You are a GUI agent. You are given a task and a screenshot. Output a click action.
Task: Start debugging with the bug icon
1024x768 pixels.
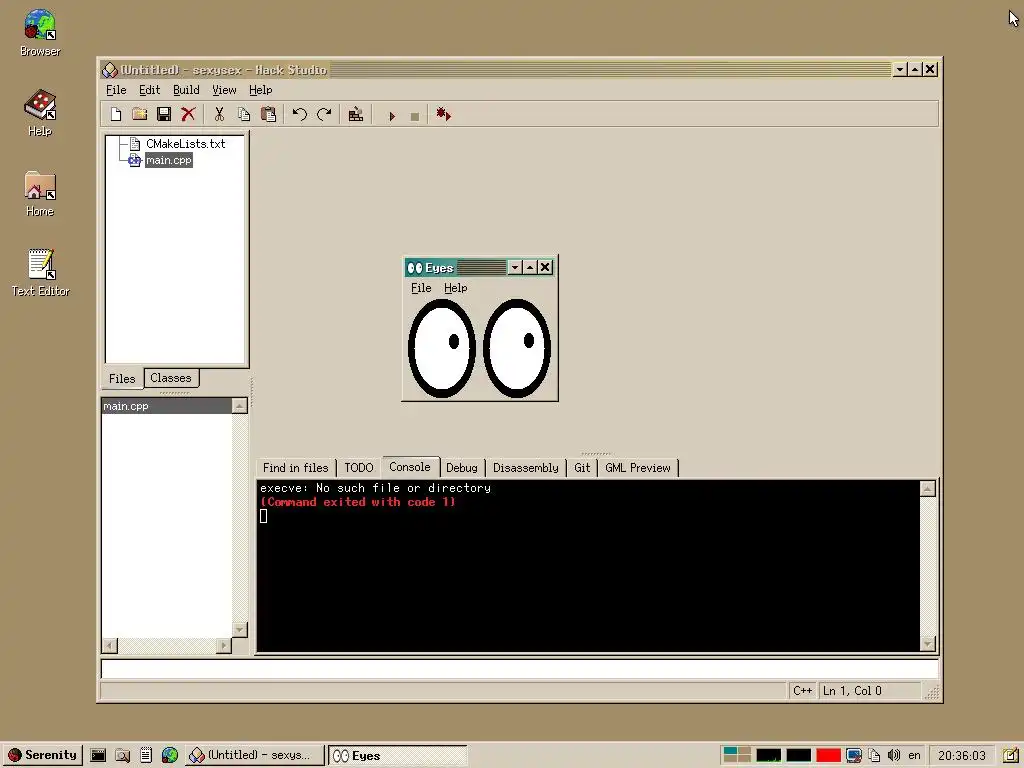point(443,115)
